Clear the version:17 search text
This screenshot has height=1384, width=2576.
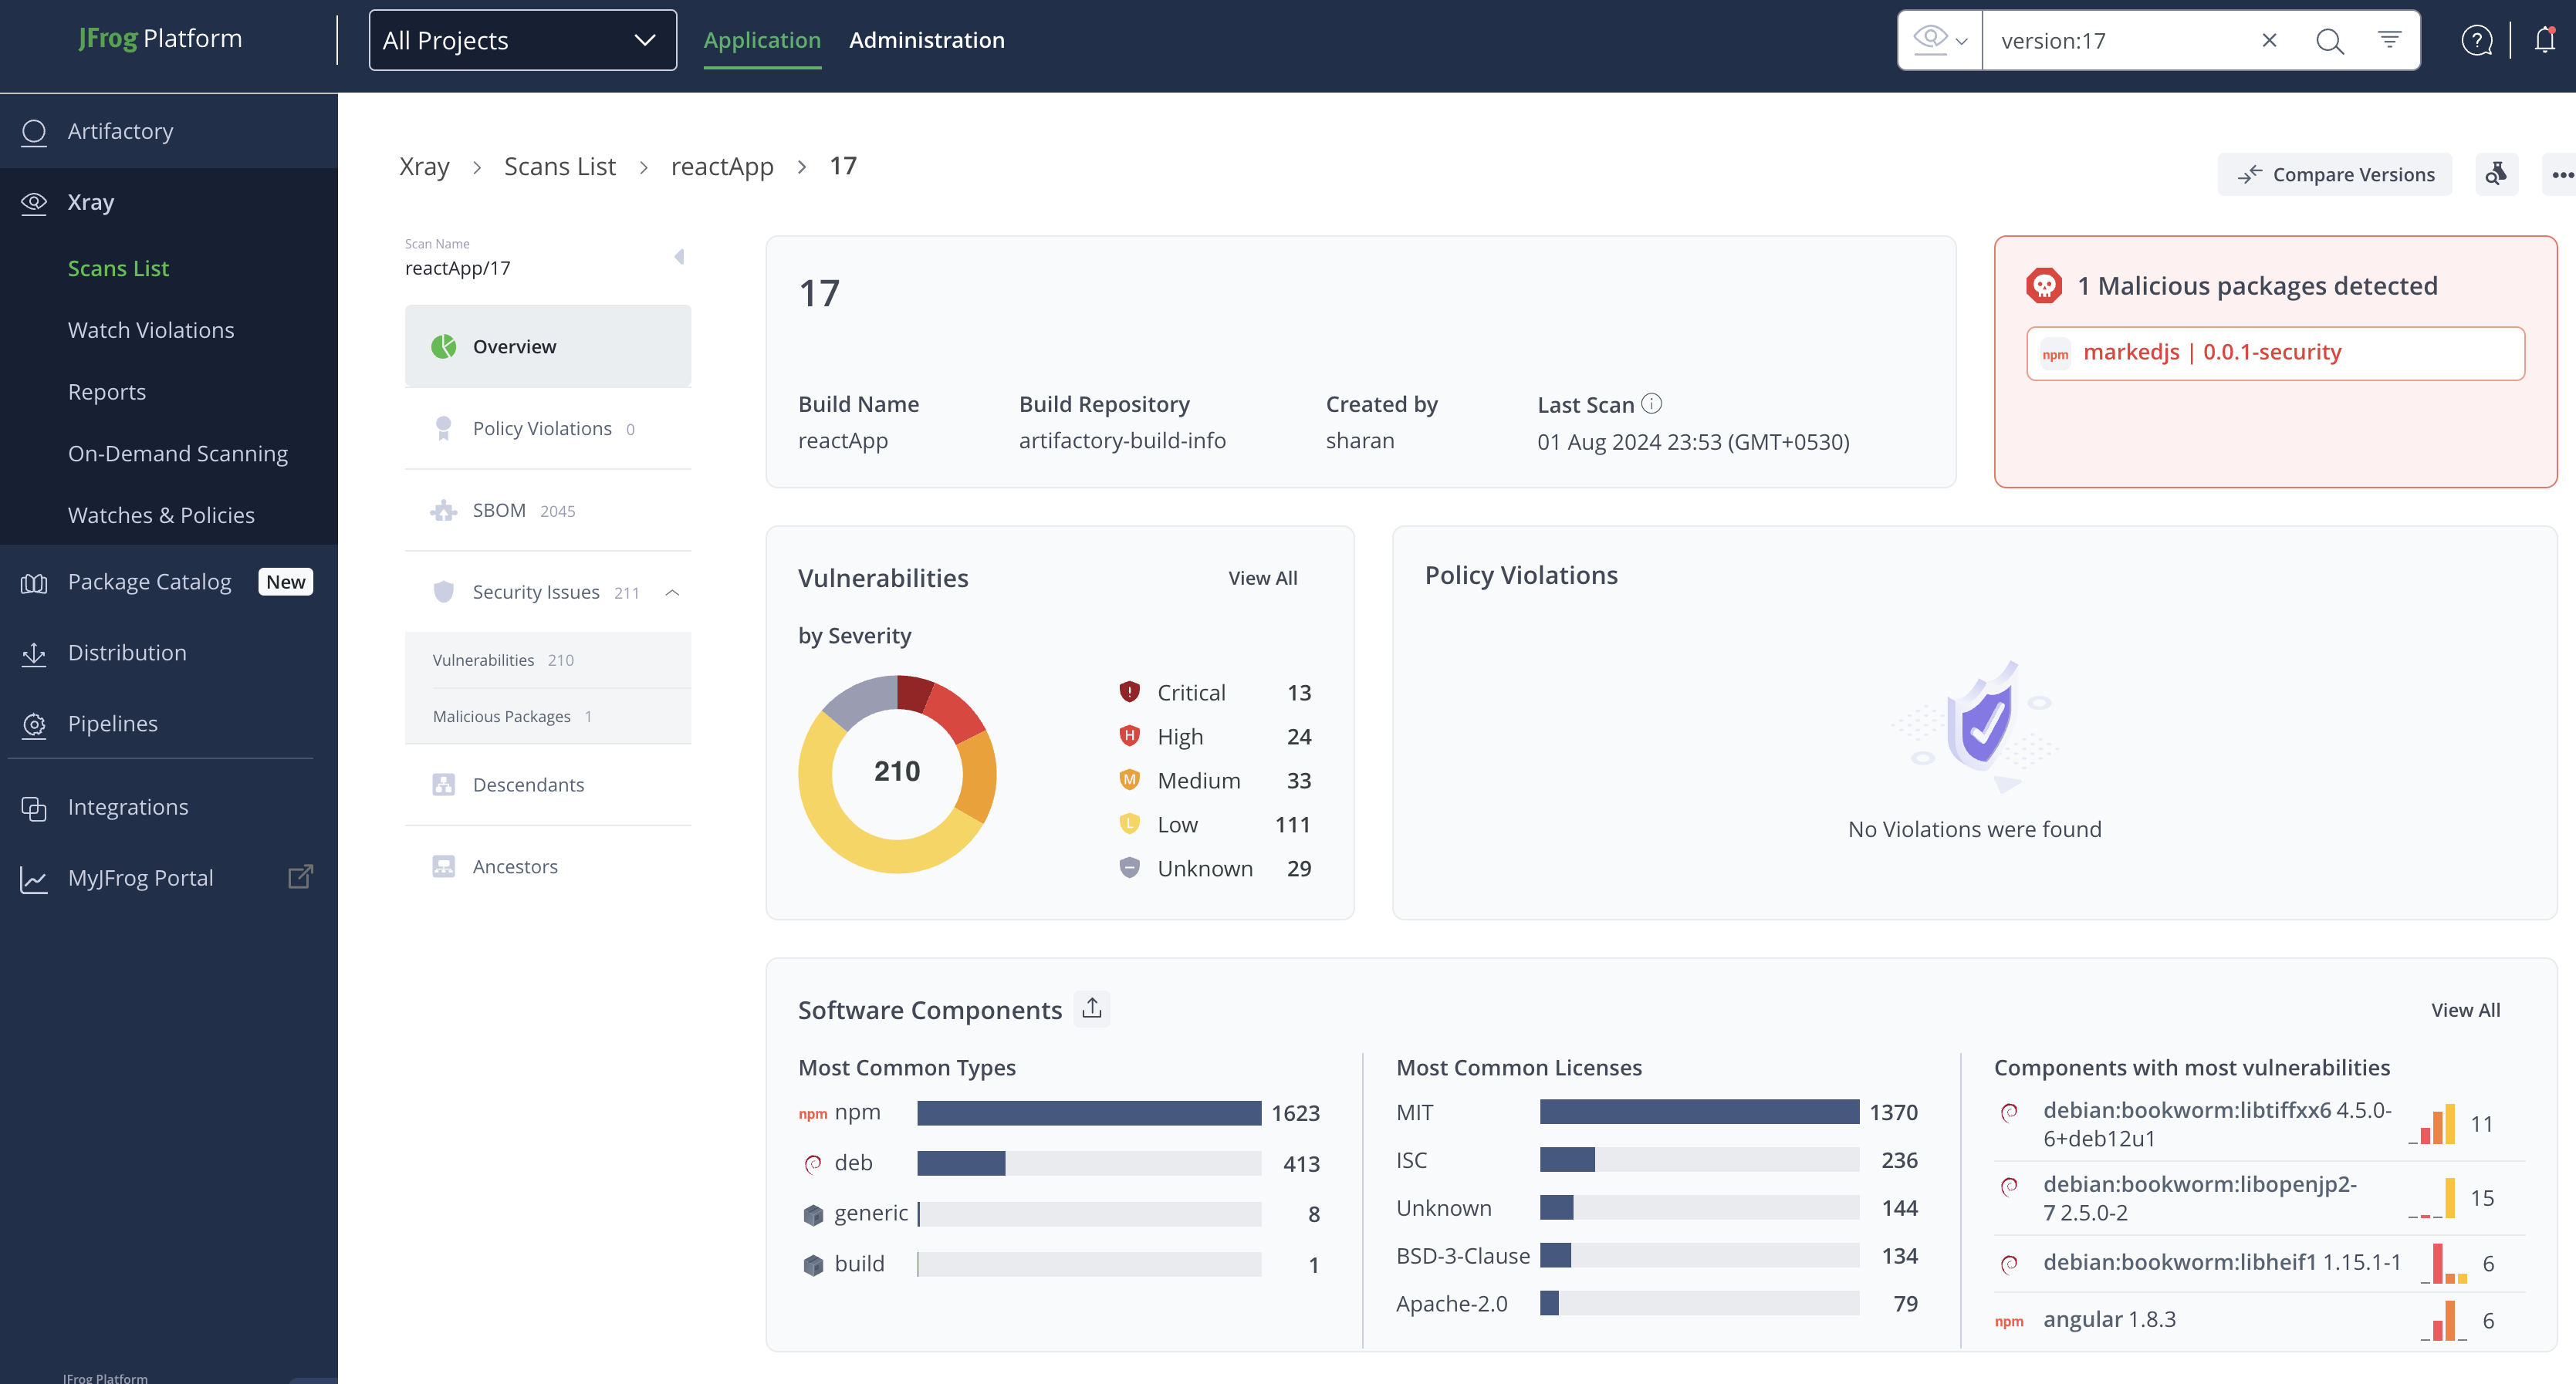(x=2269, y=40)
